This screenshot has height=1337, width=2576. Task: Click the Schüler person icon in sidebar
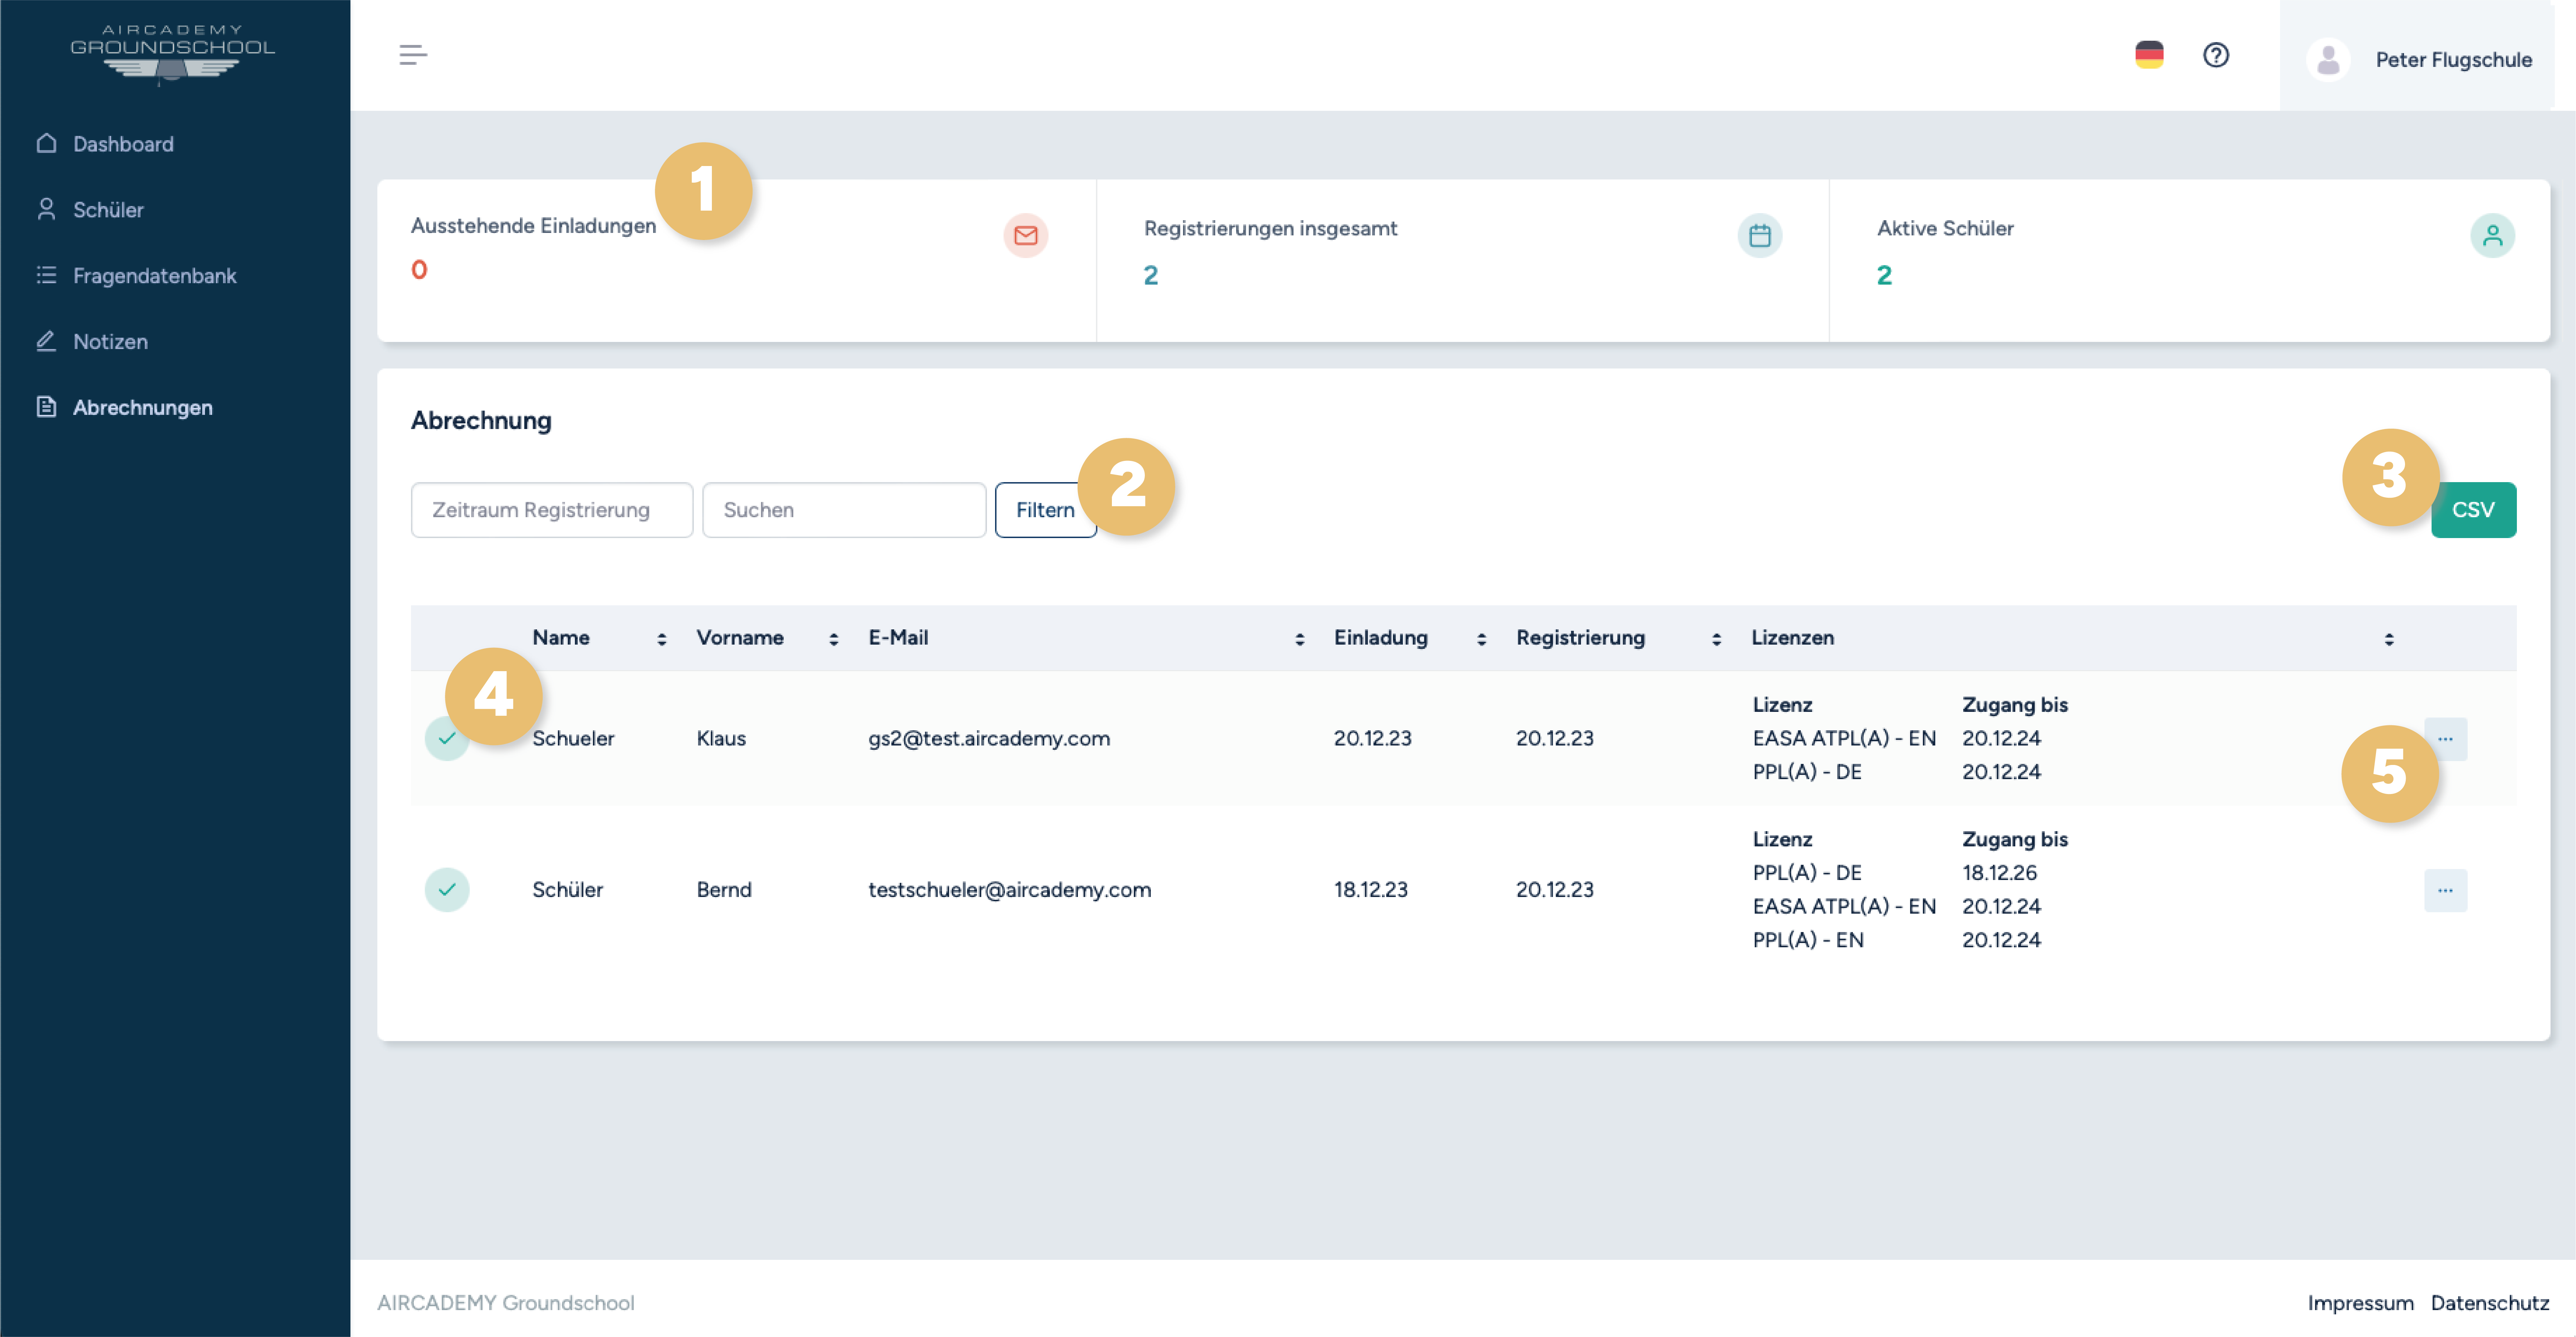46,209
